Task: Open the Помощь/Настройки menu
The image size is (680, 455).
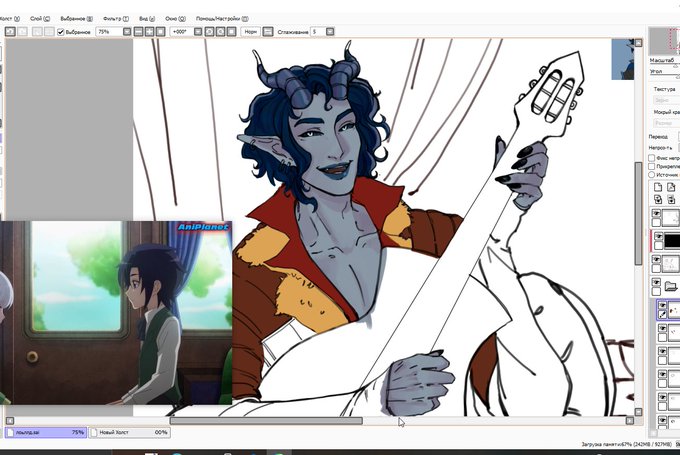Action: (222, 19)
